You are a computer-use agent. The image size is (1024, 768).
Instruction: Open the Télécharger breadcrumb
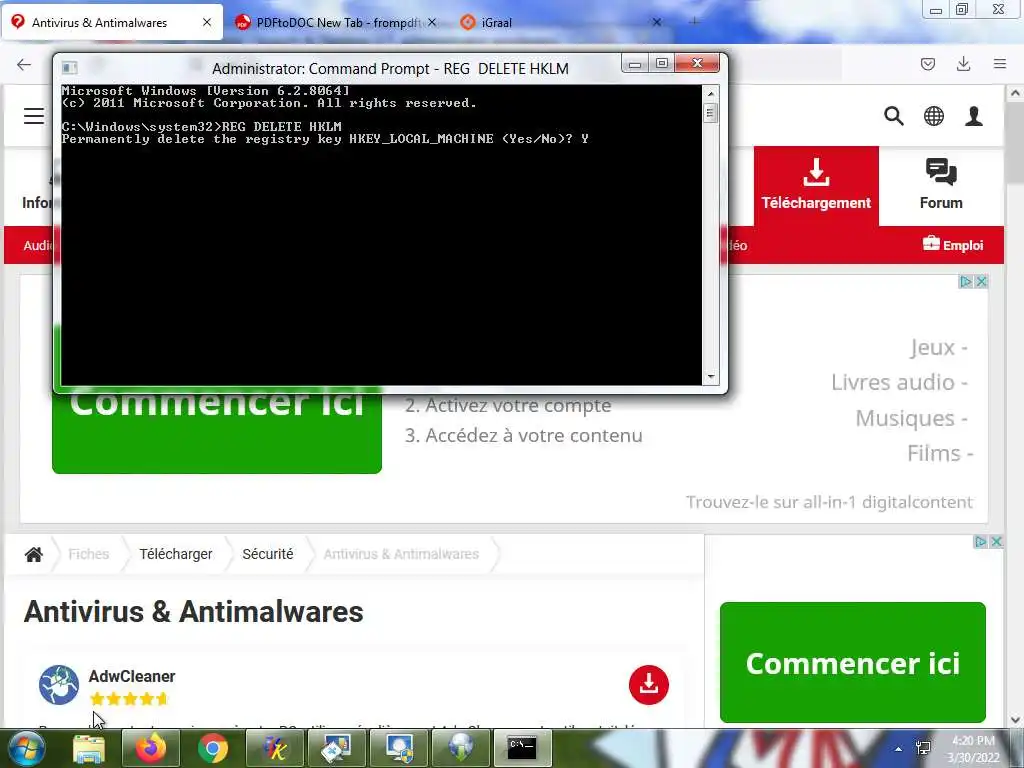click(176, 554)
